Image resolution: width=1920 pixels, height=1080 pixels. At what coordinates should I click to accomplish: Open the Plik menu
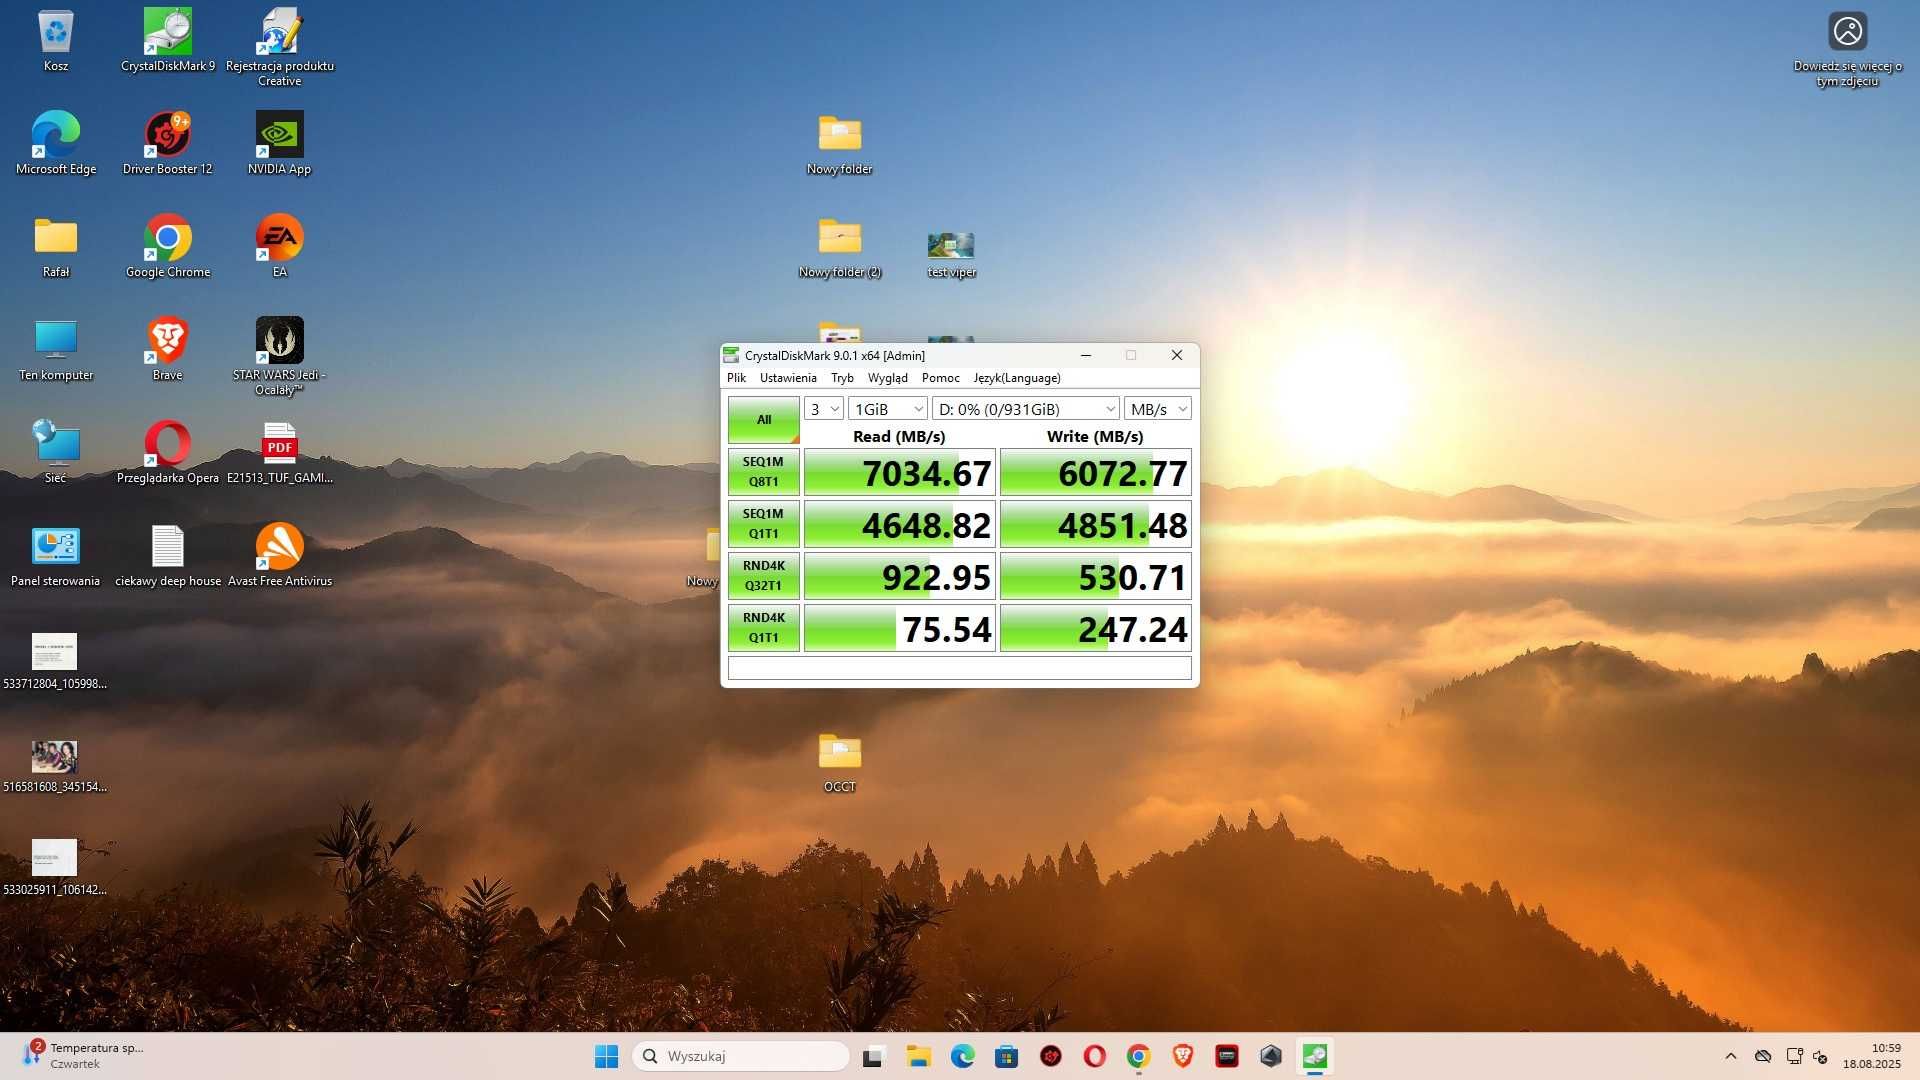point(736,378)
